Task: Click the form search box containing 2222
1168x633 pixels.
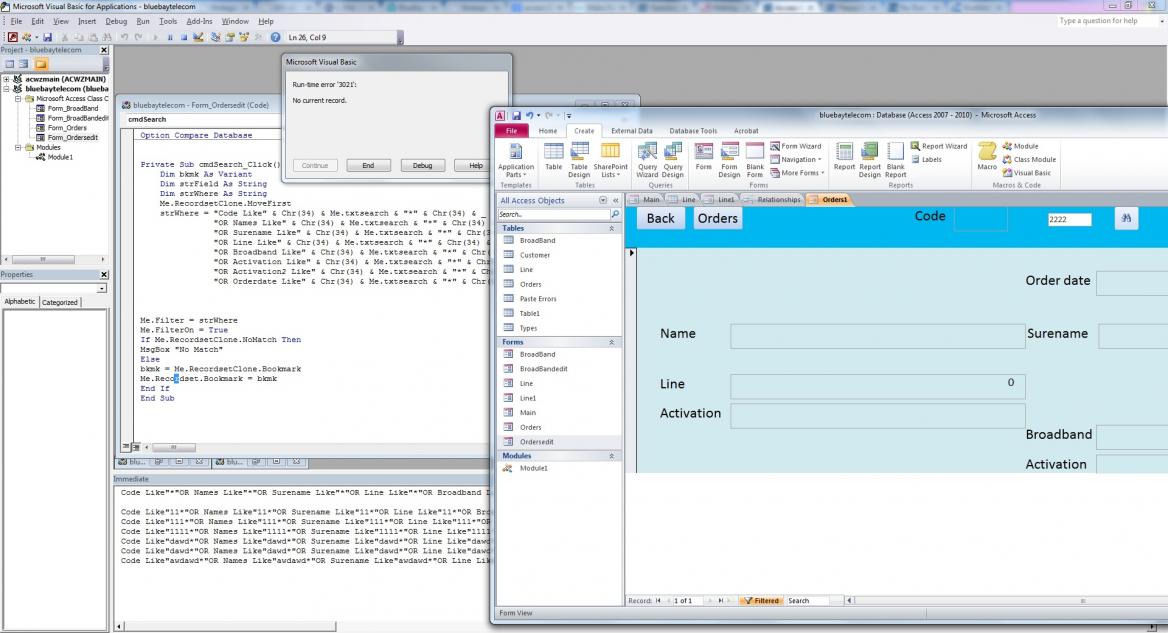Action: tap(1069, 219)
